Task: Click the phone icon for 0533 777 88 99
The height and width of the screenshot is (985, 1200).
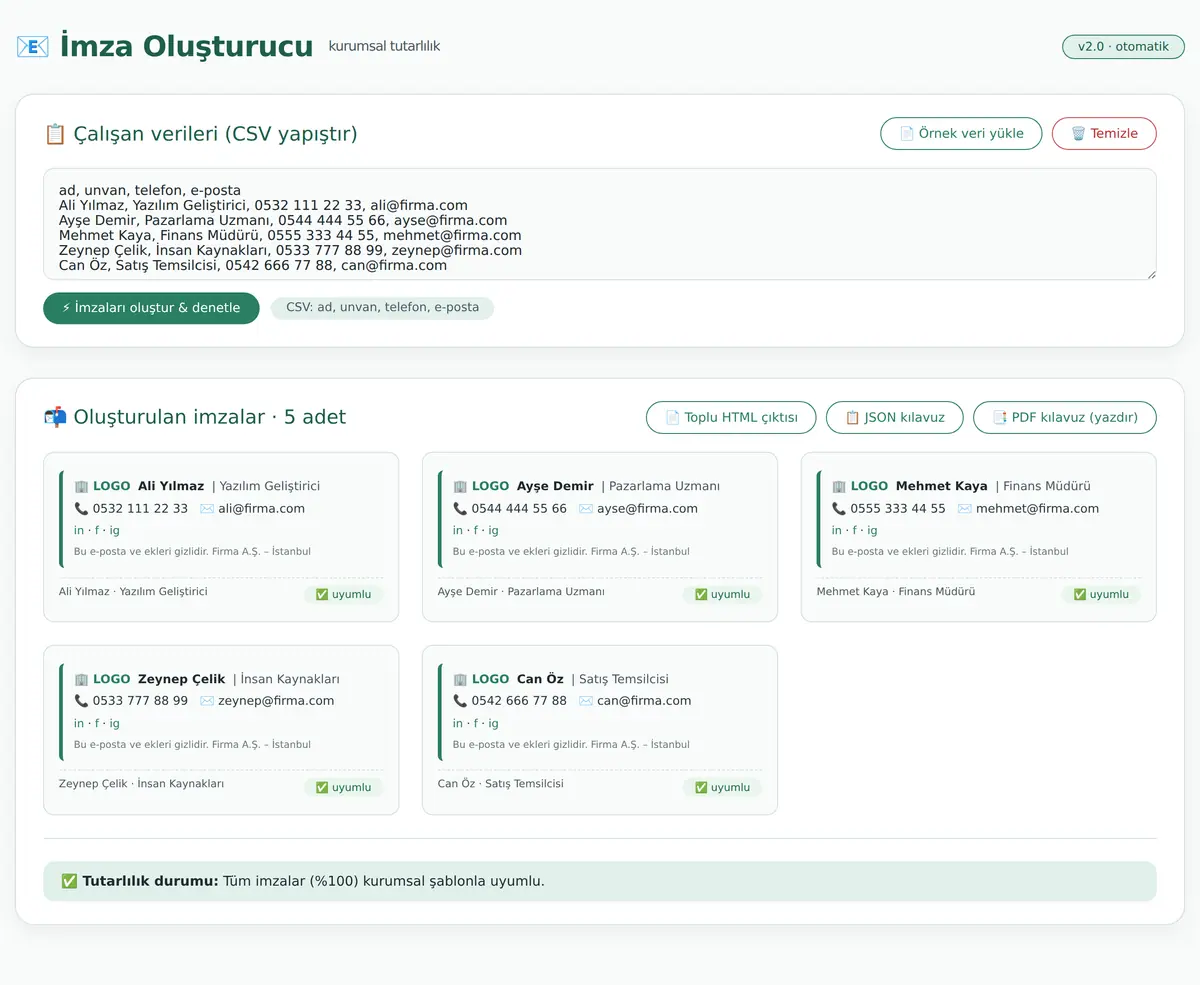Action: point(81,701)
